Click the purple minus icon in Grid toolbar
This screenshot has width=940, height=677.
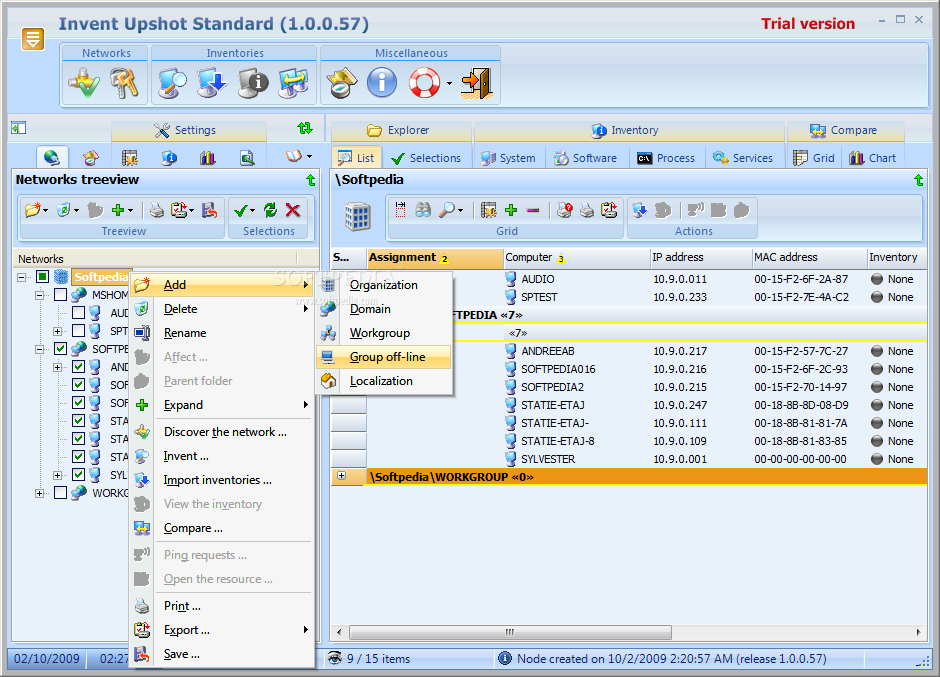tap(533, 210)
